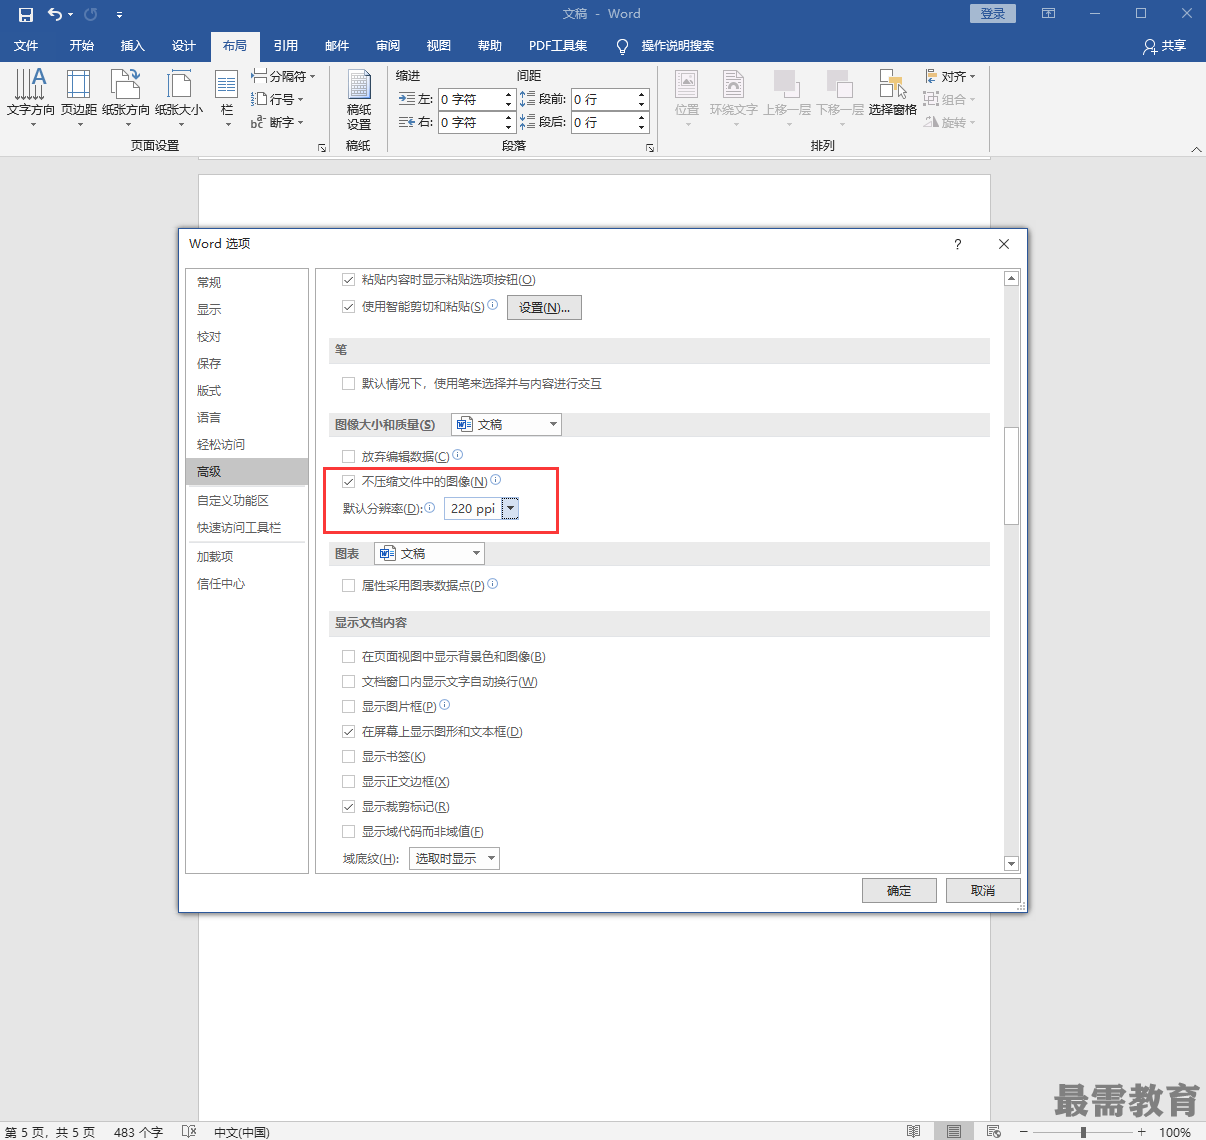Screen dimensions: 1206x1140
Task: Click the dialog help question mark
Action: coord(957,244)
